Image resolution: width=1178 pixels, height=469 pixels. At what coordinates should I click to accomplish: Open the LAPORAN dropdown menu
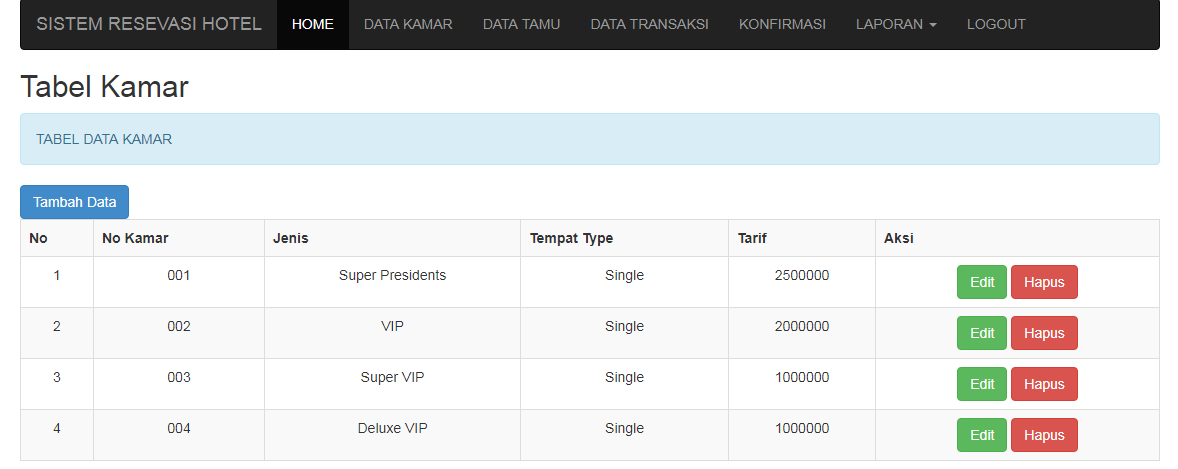895,24
